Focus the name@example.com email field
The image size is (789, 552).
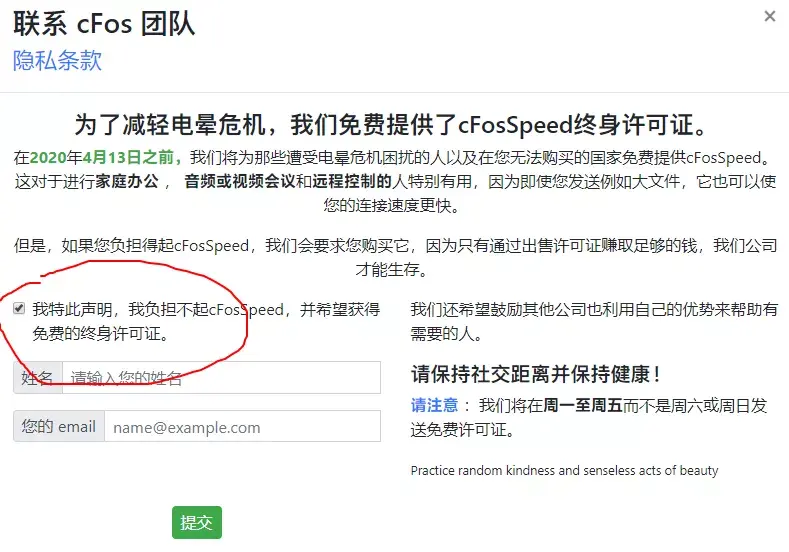point(243,426)
